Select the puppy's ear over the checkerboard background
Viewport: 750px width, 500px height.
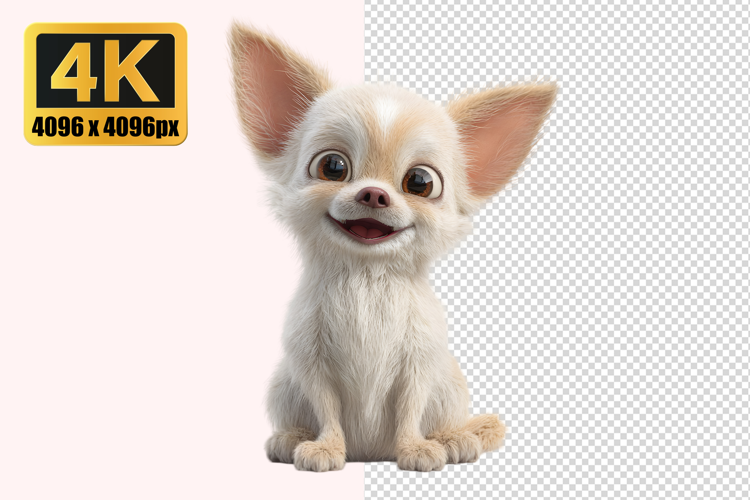click(x=503, y=135)
